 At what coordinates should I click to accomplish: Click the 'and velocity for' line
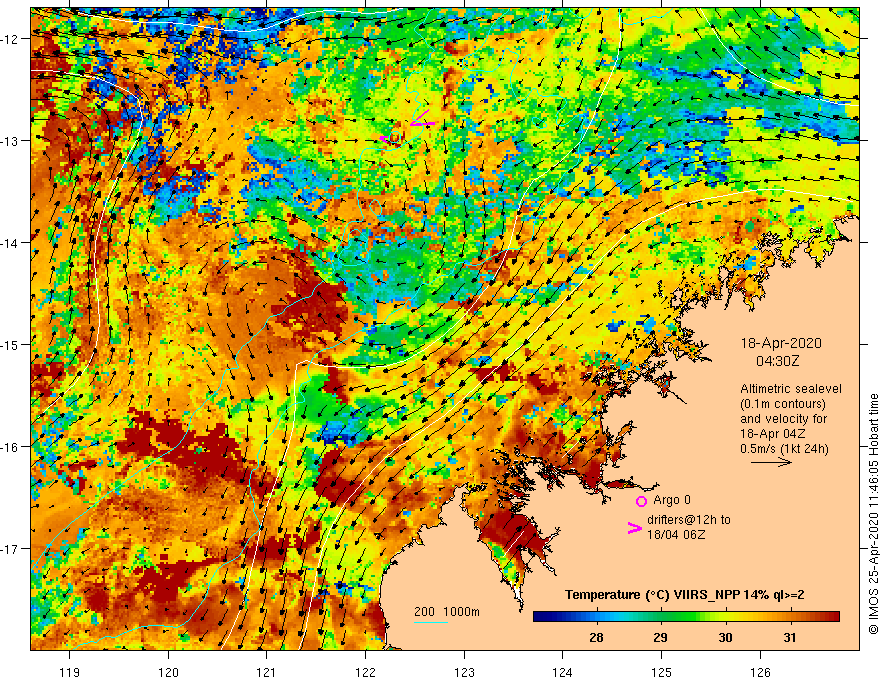pyautogui.click(x=783, y=419)
